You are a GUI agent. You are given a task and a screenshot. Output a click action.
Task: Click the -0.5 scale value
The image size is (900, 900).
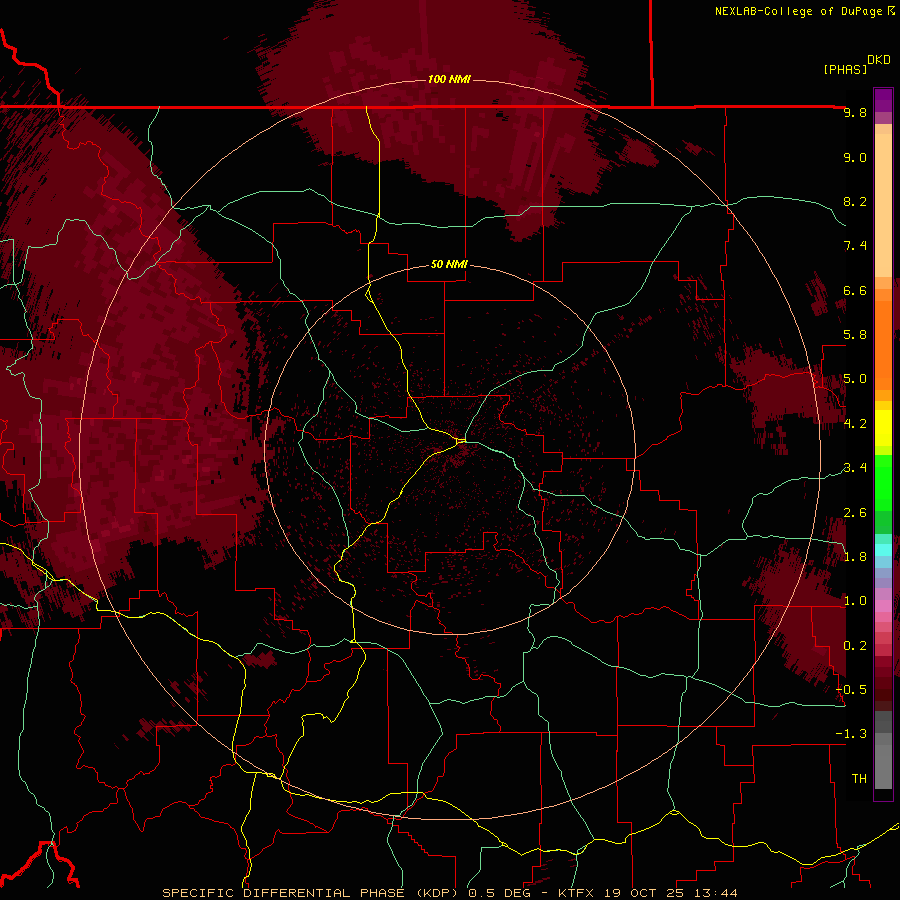coord(851,690)
